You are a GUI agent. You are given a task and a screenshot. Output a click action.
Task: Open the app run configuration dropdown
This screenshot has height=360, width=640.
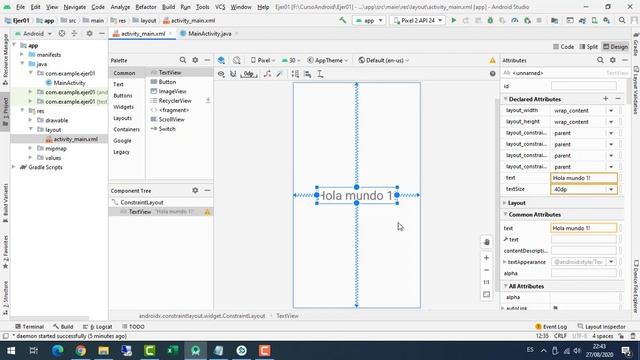click(369, 20)
